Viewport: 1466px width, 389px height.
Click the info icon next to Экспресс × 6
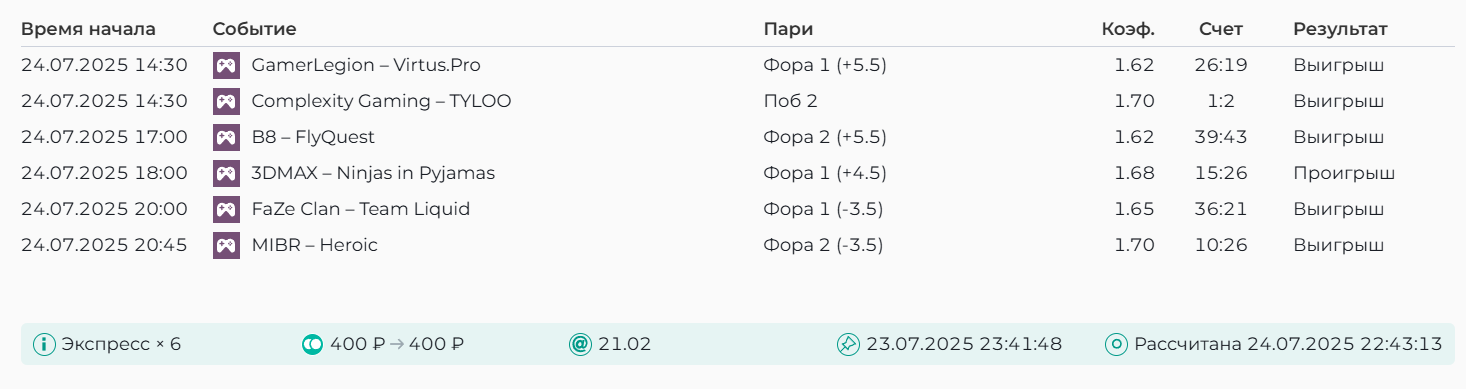tap(44, 345)
